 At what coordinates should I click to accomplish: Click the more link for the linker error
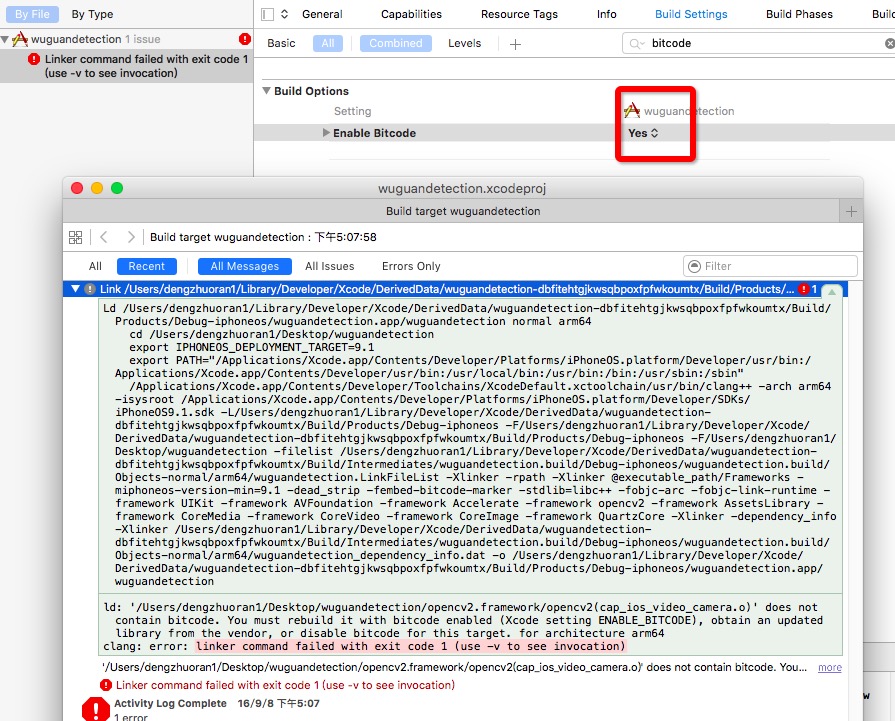coord(829,667)
